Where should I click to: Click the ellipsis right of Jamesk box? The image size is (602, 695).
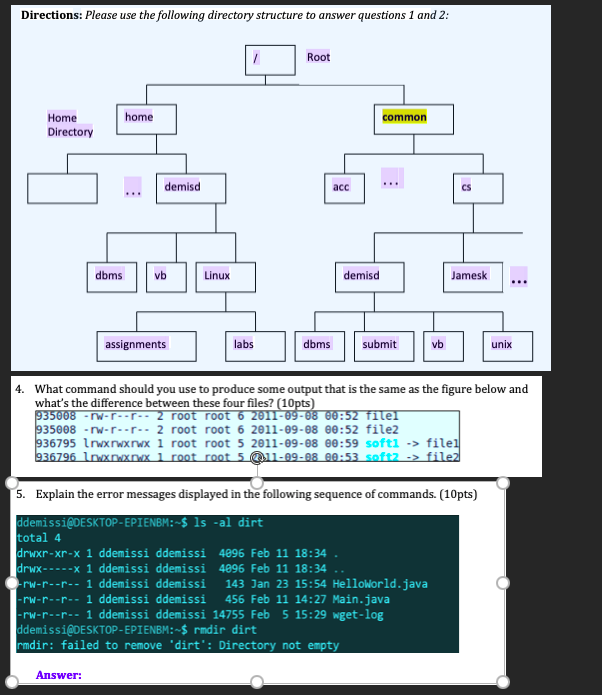click(x=519, y=277)
